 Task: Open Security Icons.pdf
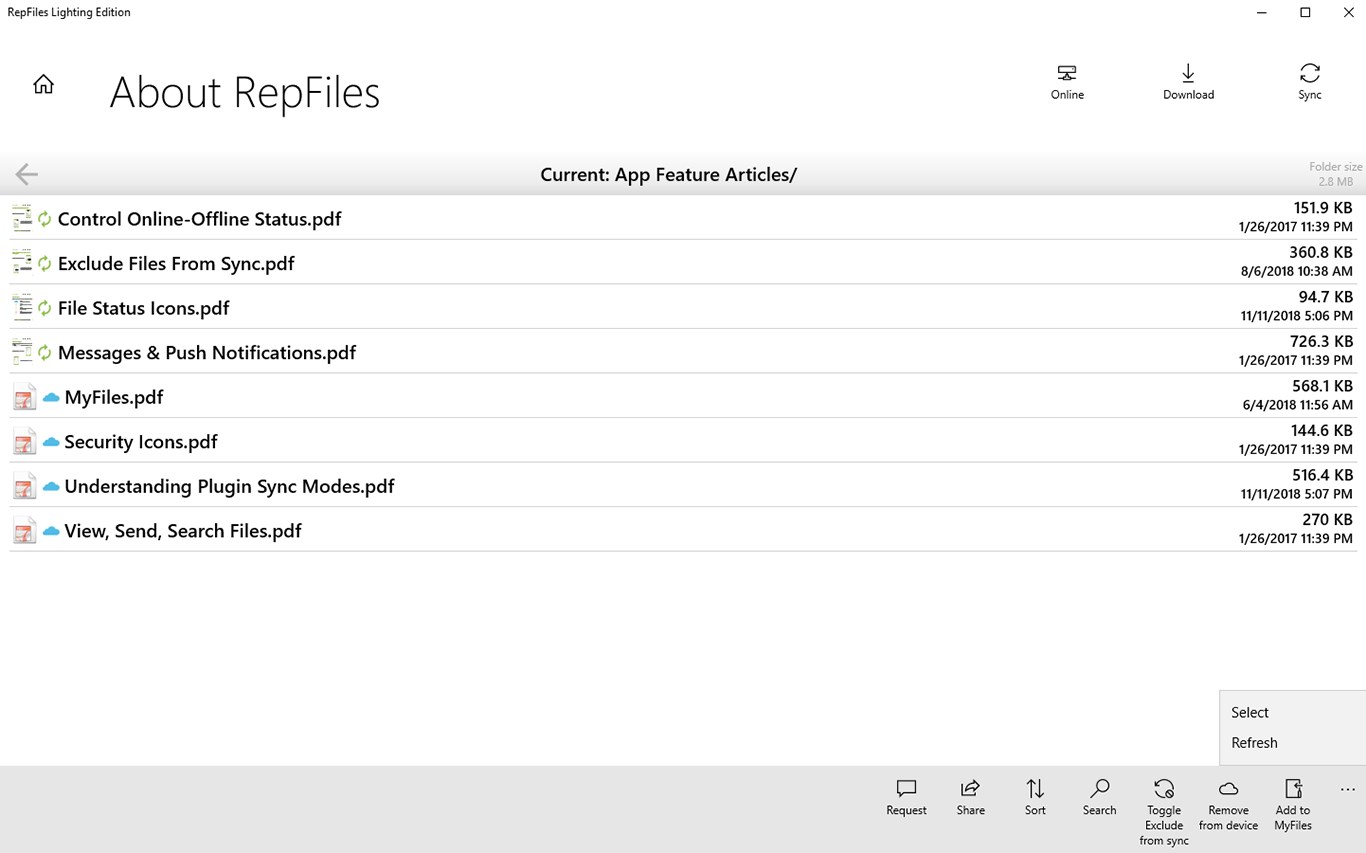tap(141, 442)
